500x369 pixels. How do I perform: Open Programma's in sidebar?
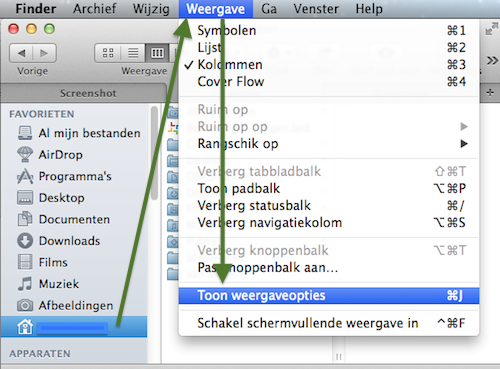coord(74,176)
